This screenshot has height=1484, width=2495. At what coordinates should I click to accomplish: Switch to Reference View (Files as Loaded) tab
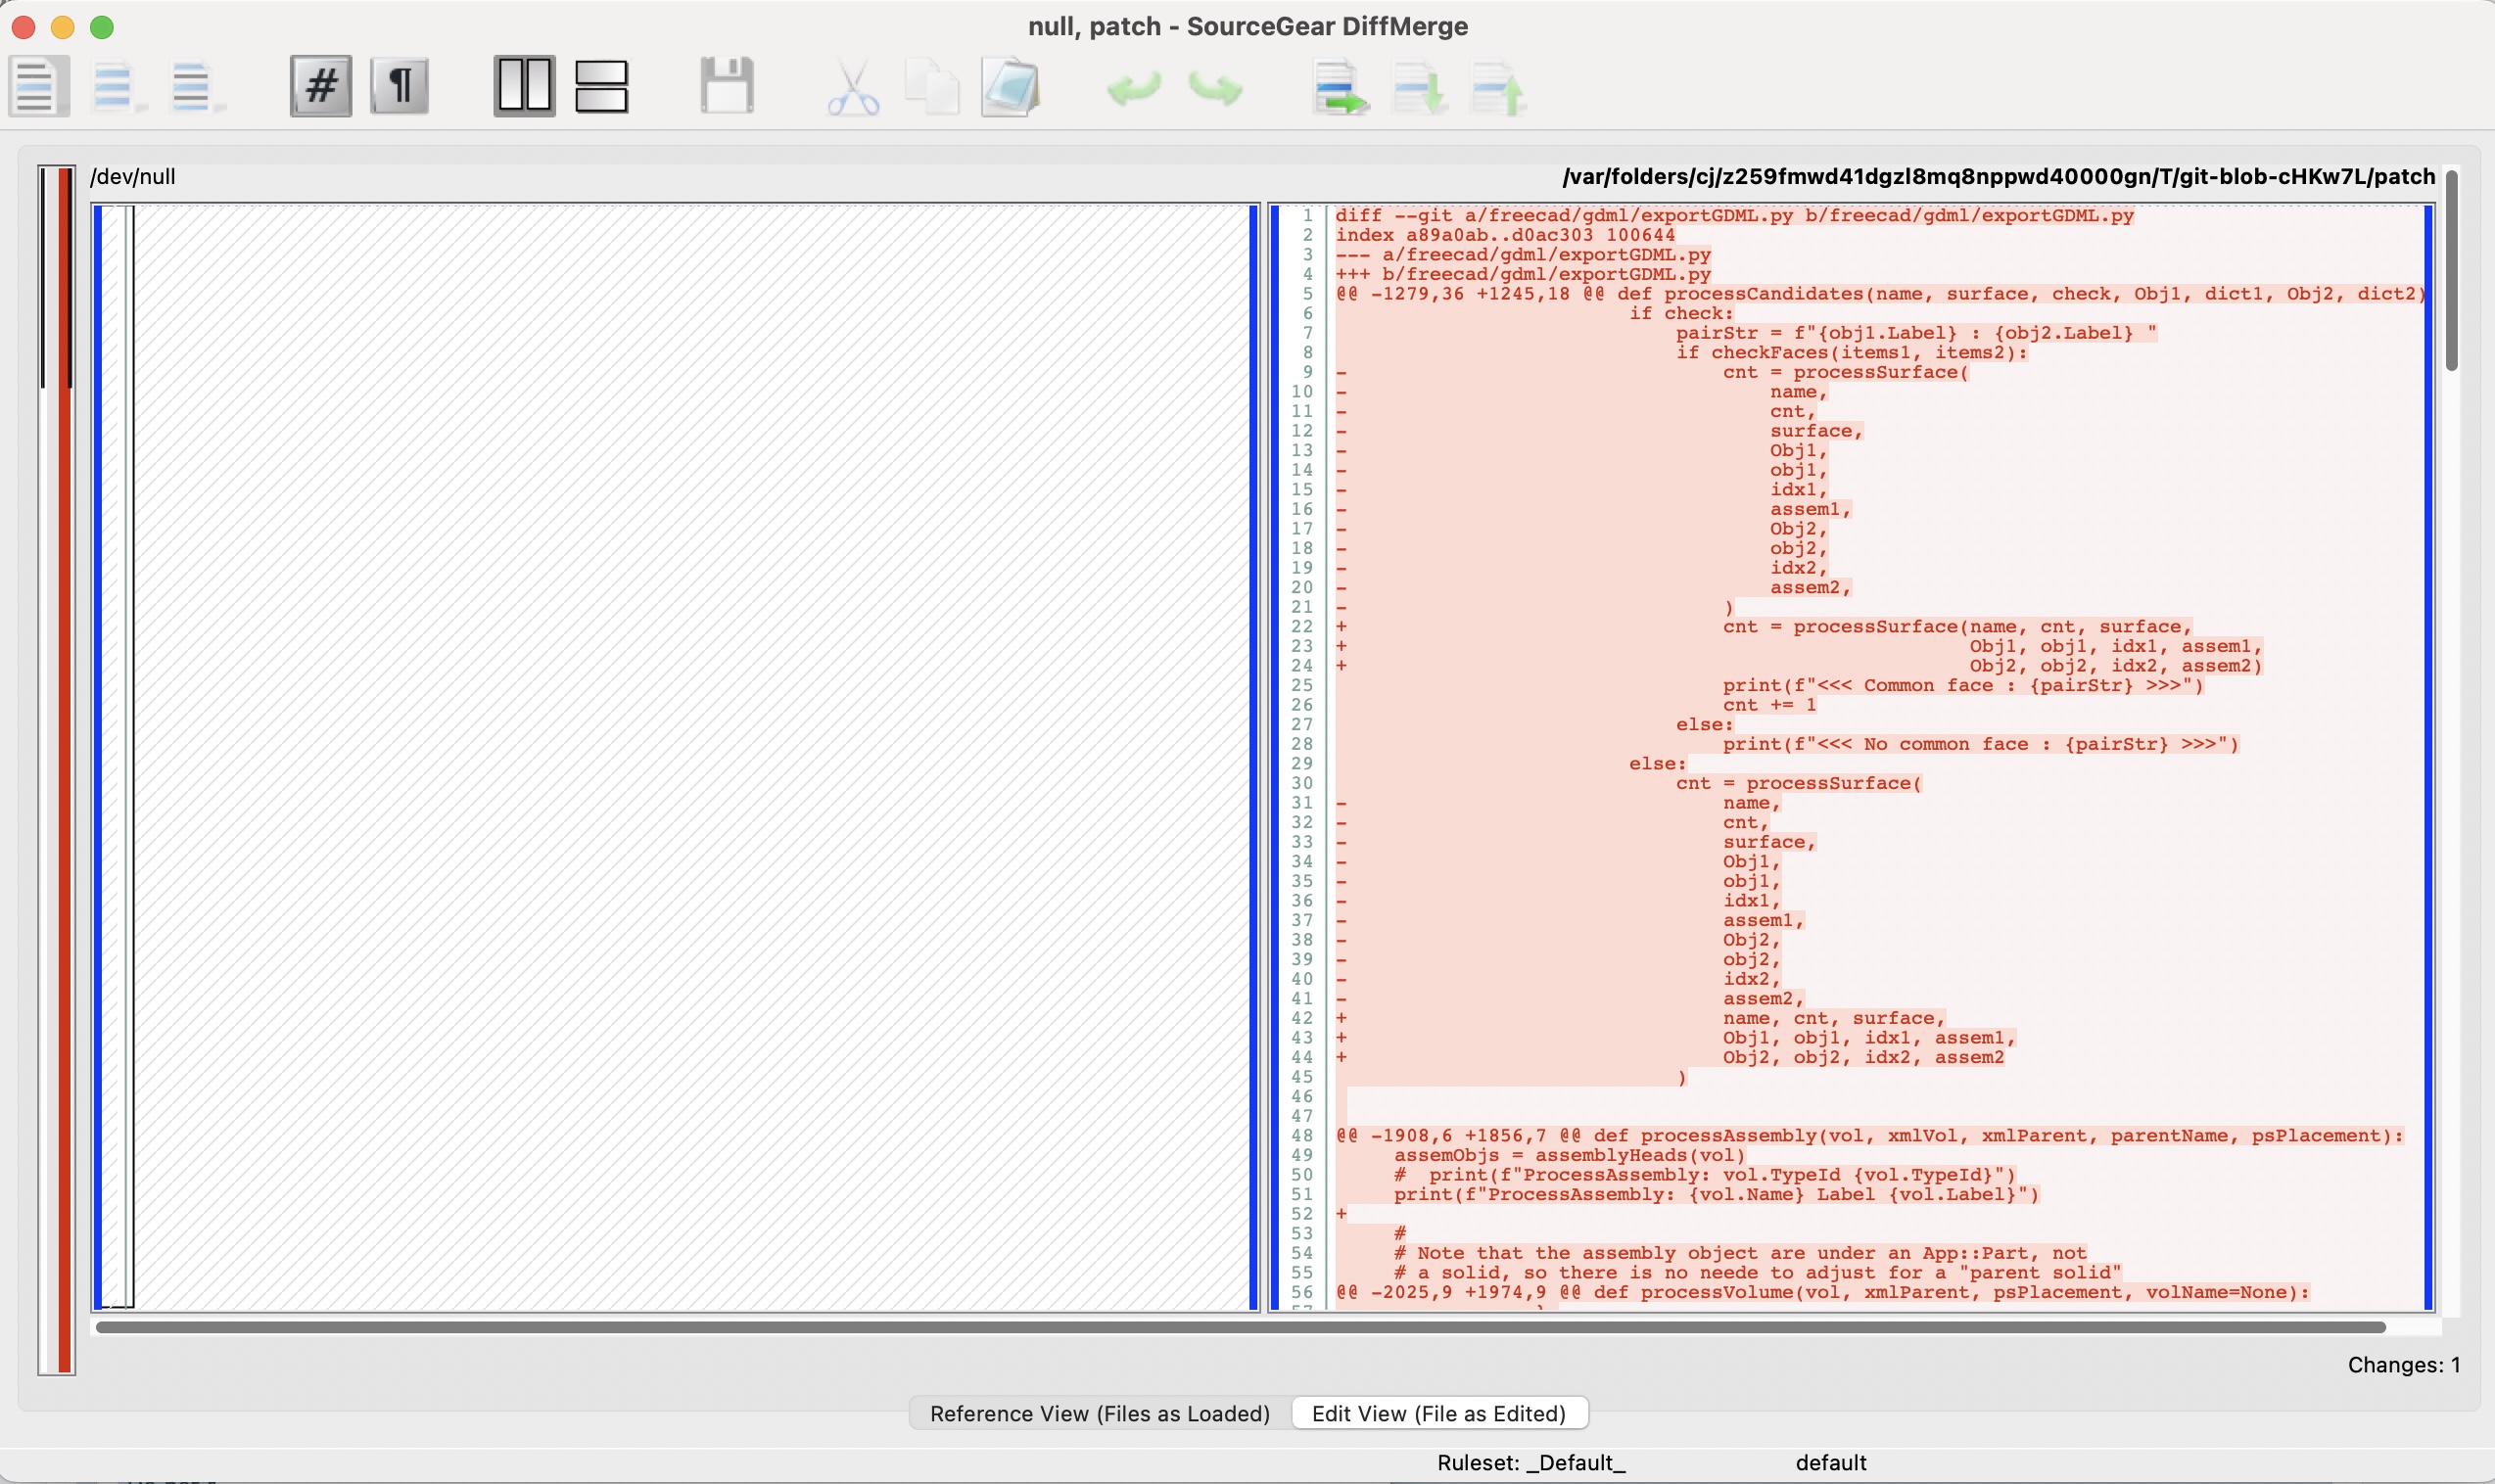(x=1100, y=1413)
